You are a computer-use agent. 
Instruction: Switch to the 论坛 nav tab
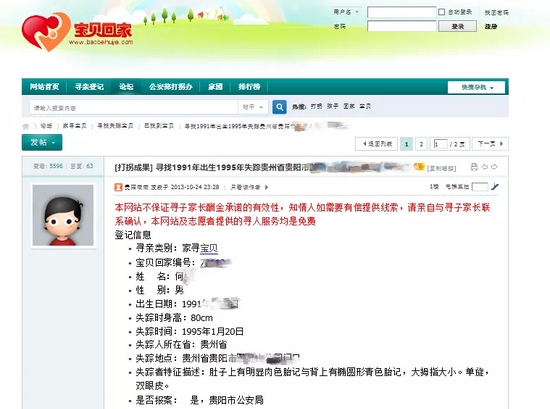point(126,87)
